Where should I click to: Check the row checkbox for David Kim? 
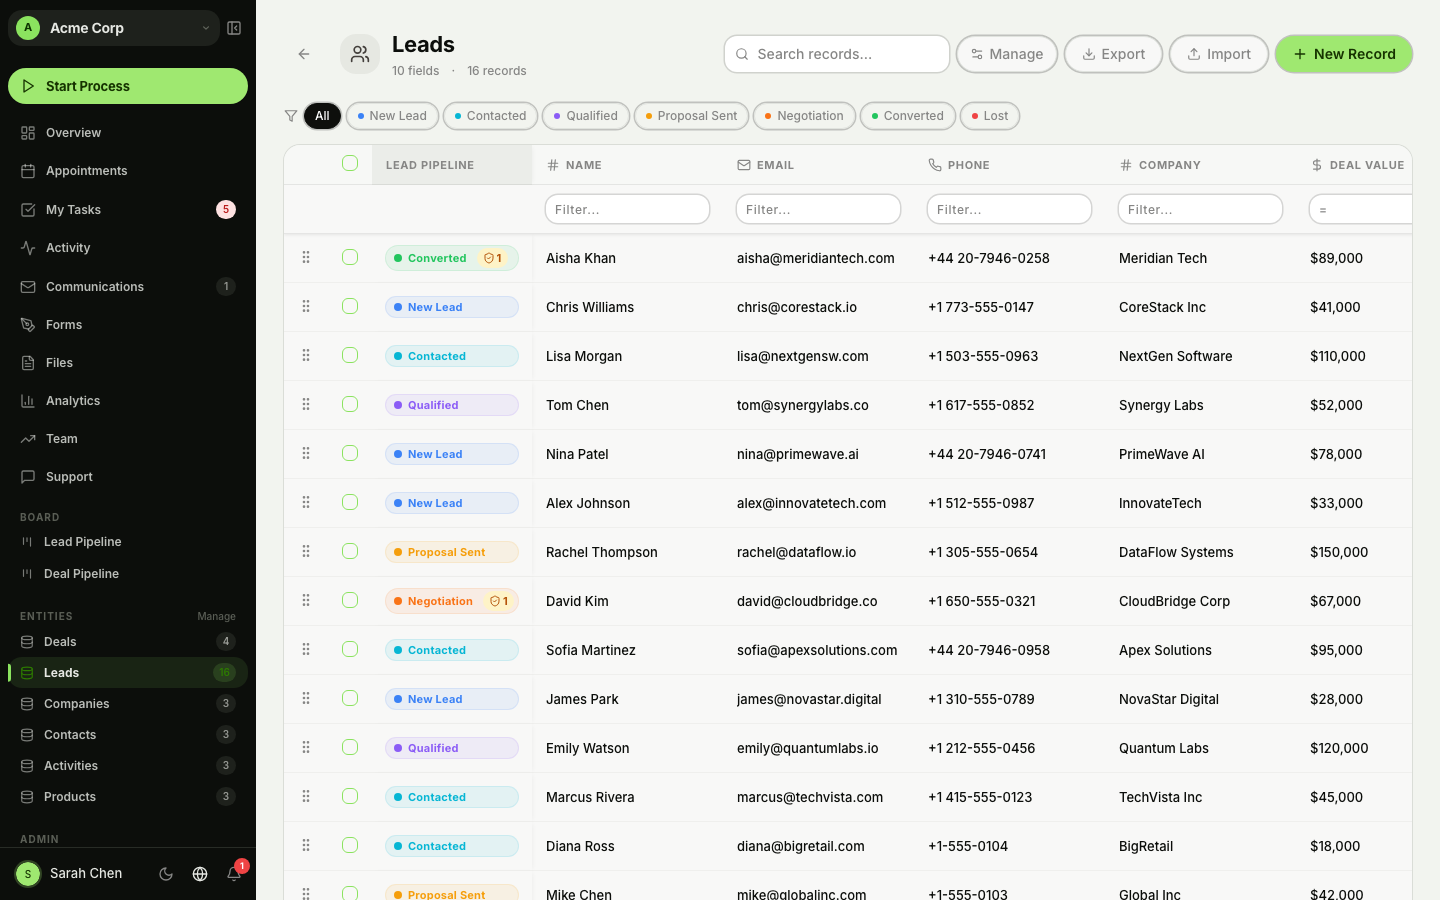(x=350, y=600)
